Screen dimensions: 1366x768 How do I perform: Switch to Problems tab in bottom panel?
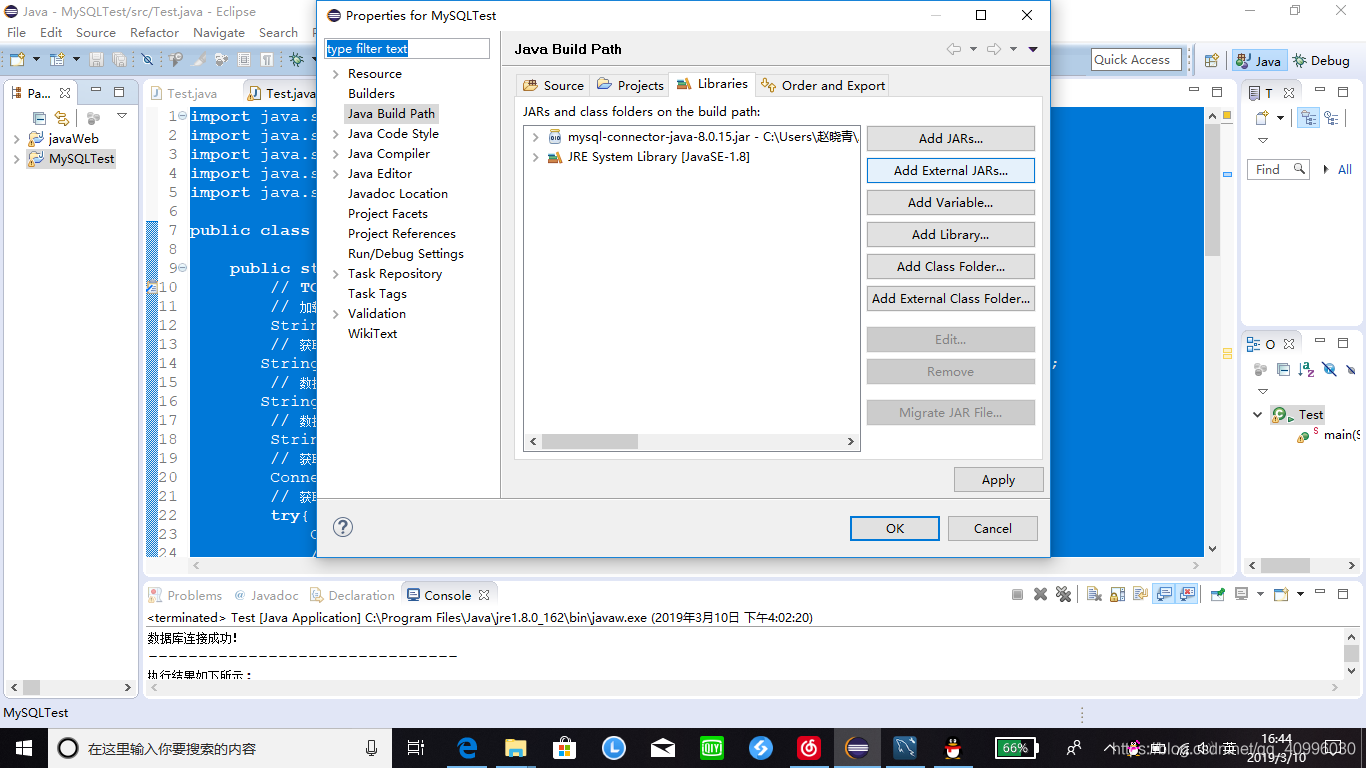185,595
